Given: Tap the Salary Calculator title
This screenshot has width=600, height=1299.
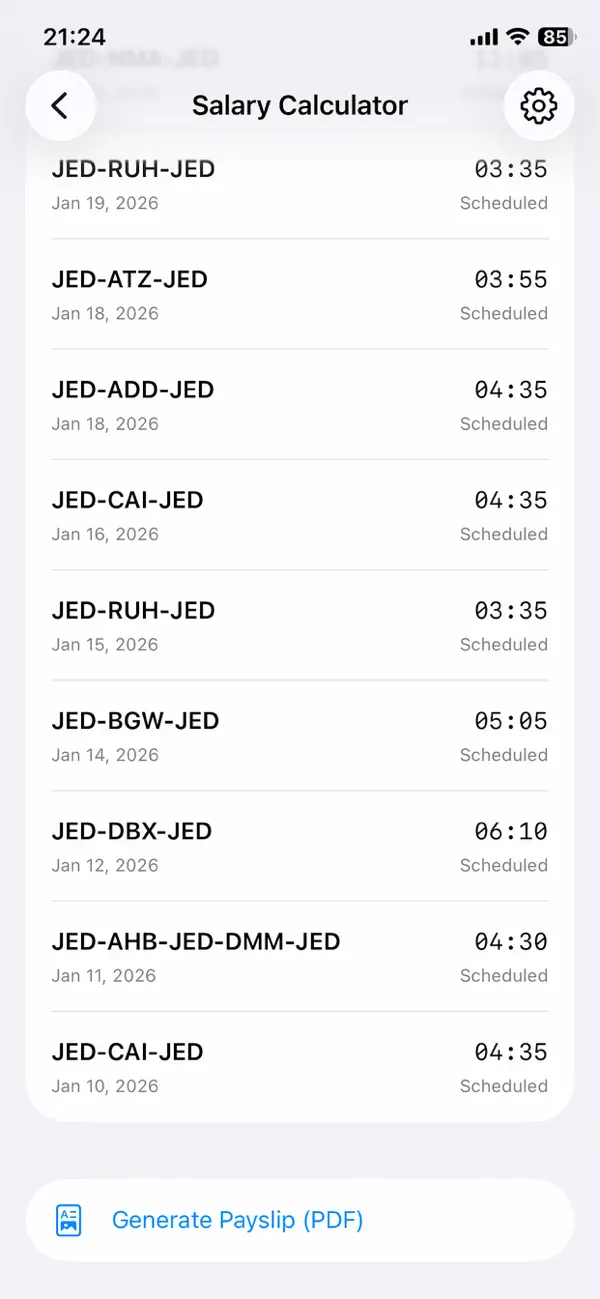Looking at the screenshot, I should point(300,105).
